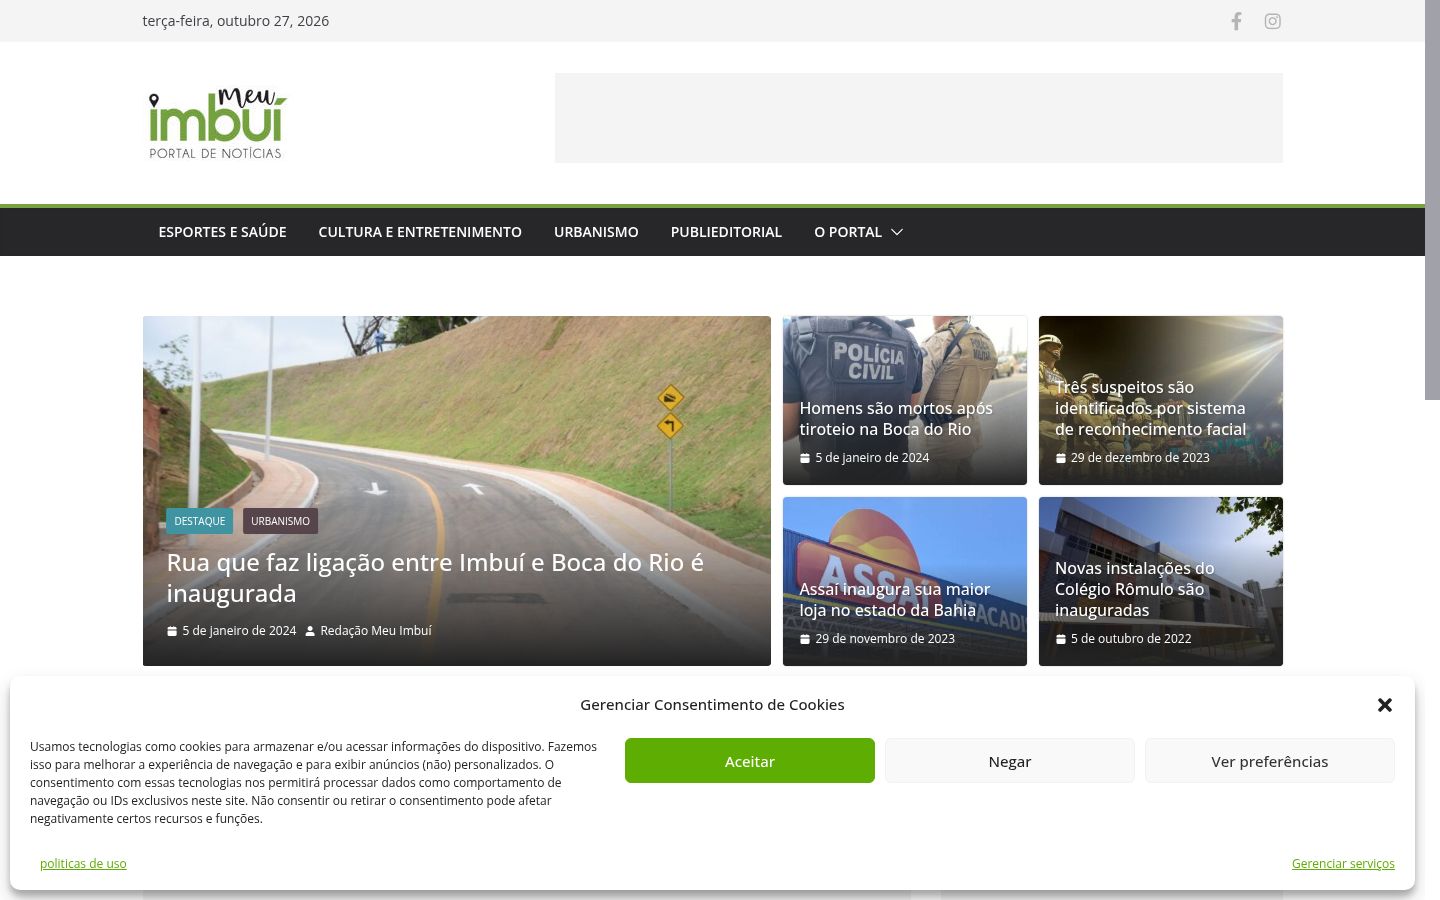Follow the políticas de uso link
The image size is (1440, 900).
[x=83, y=864]
